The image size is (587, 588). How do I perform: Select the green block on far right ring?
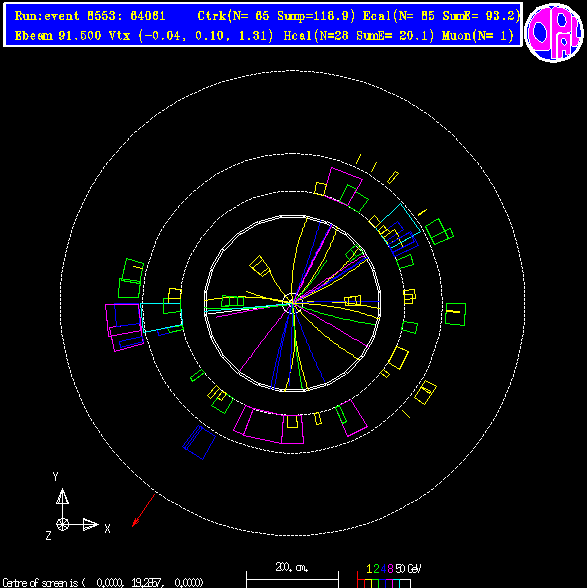455,314
